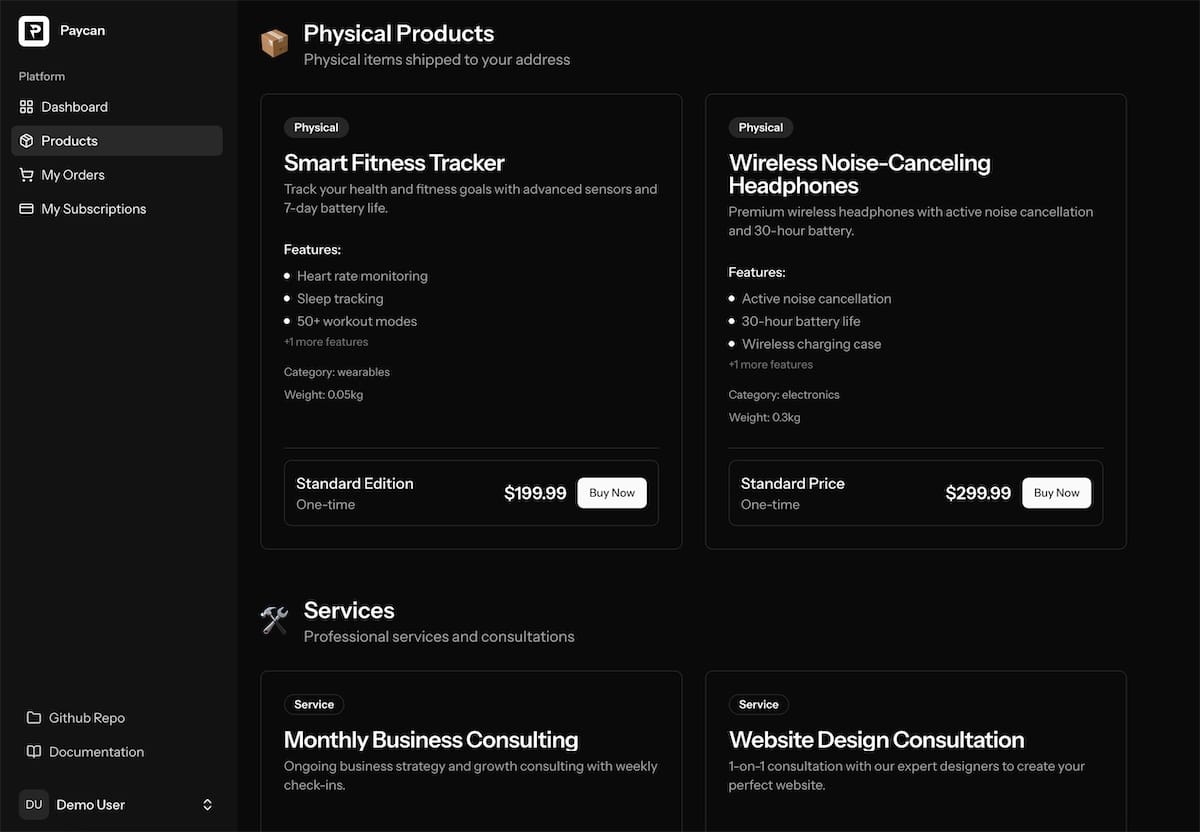1200x832 pixels.
Task: Select the Dashboard grid icon
Action: coord(27,106)
